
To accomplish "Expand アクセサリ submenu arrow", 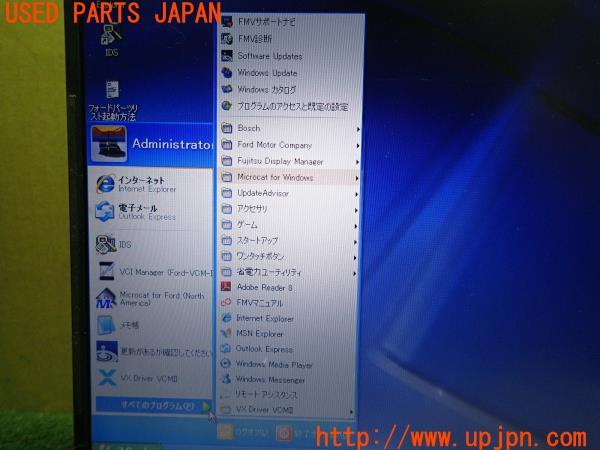I will pos(356,210).
